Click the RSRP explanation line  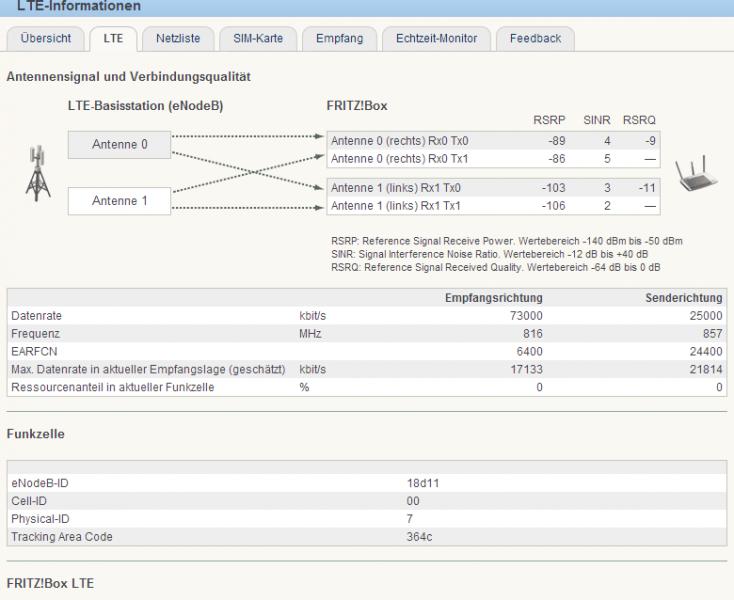[506, 241]
